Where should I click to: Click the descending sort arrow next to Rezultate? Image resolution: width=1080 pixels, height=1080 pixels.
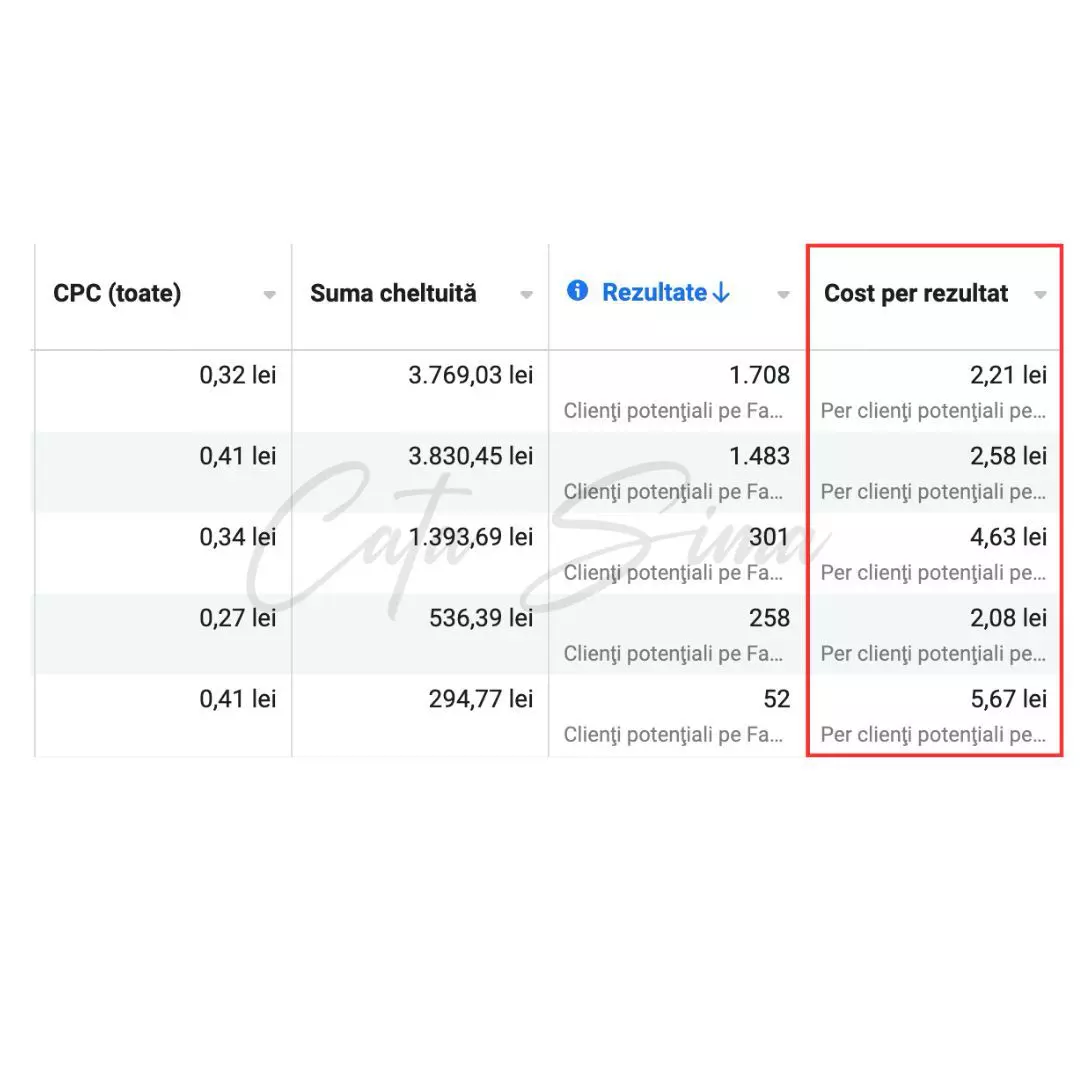(x=722, y=293)
